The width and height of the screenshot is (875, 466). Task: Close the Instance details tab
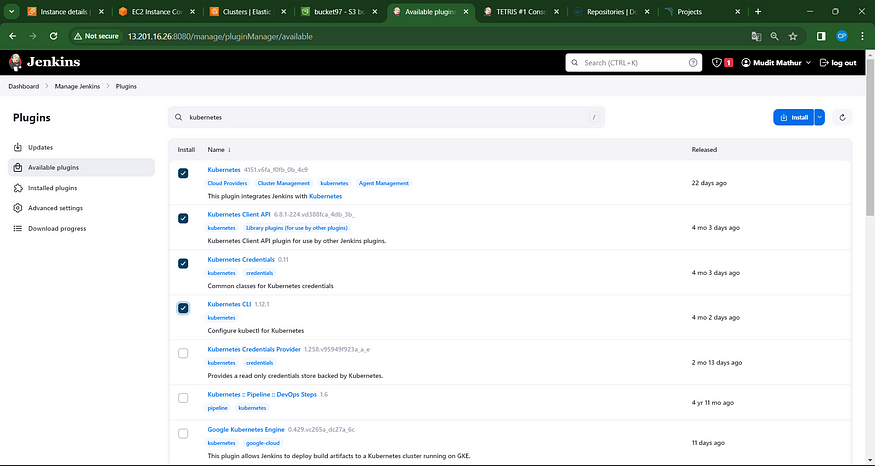pyautogui.click(x=101, y=12)
